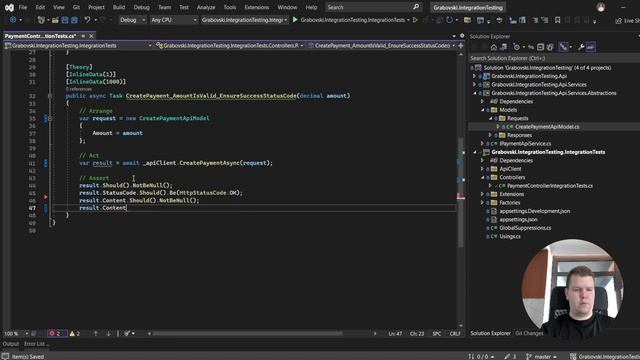Start debugging with green play button
This screenshot has height=360, width=640.
pyautogui.click(x=295, y=20)
